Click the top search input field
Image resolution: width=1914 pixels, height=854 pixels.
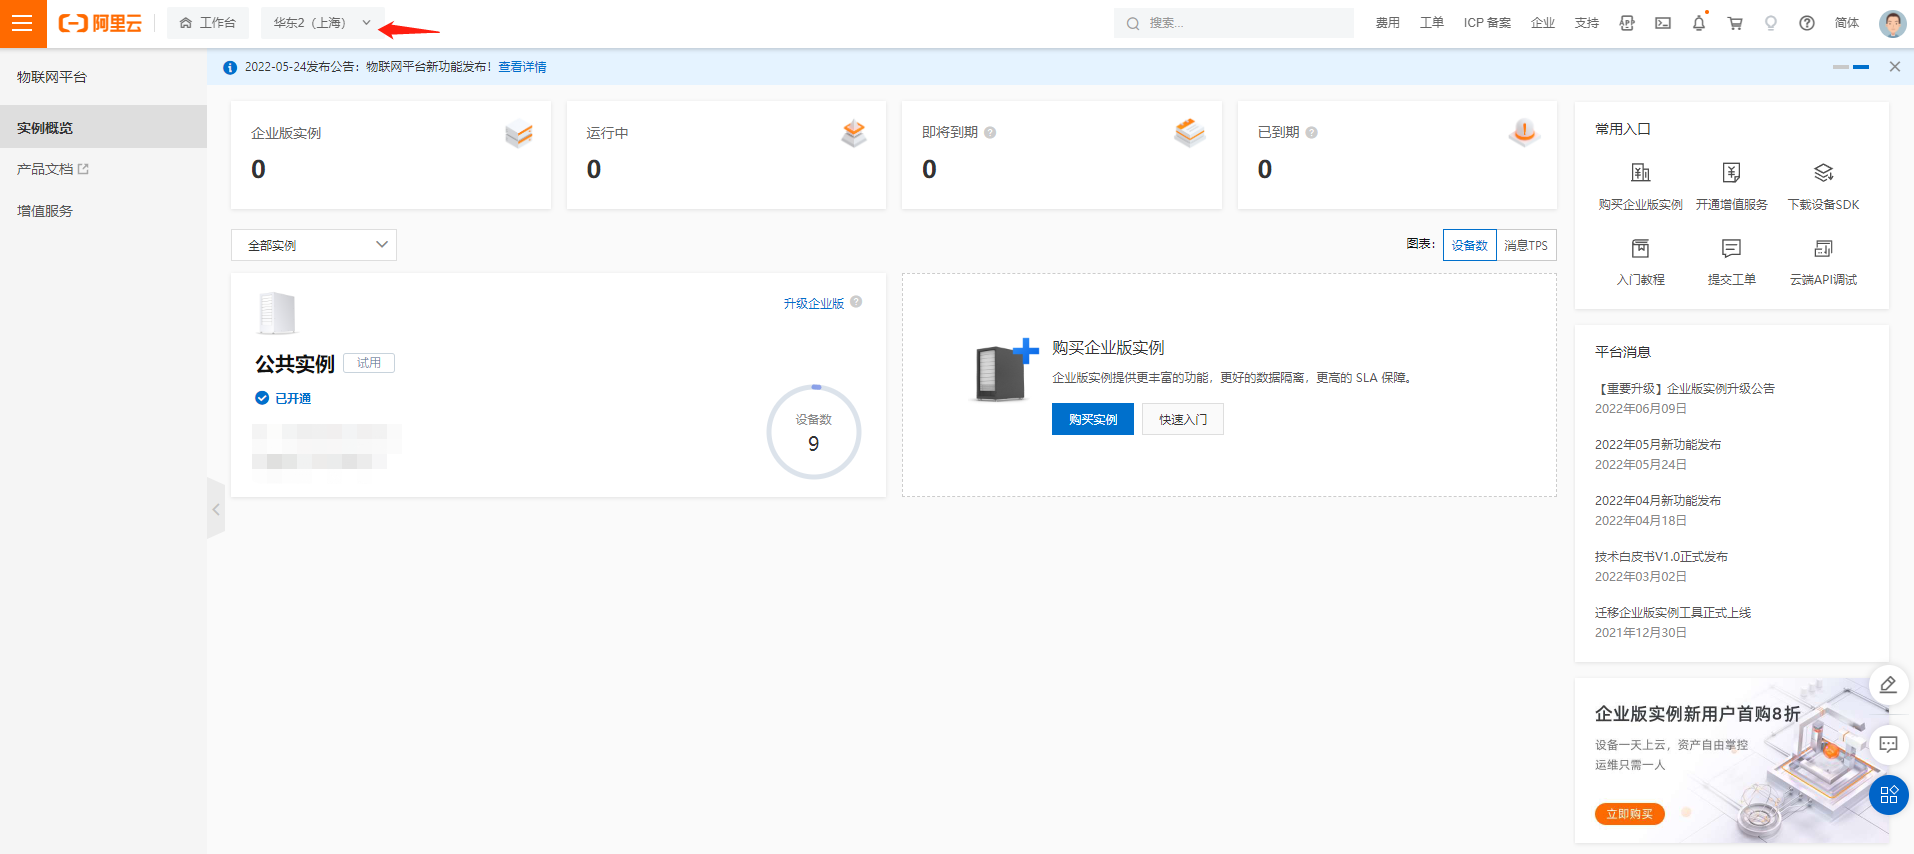tap(1240, 23)
